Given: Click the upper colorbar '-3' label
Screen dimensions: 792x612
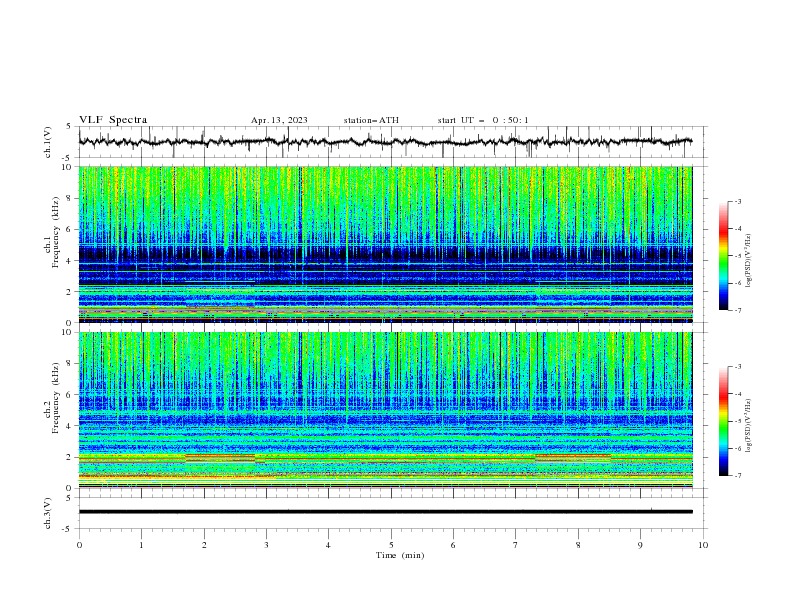Looking at the screenshot, I should click(737, 201).
